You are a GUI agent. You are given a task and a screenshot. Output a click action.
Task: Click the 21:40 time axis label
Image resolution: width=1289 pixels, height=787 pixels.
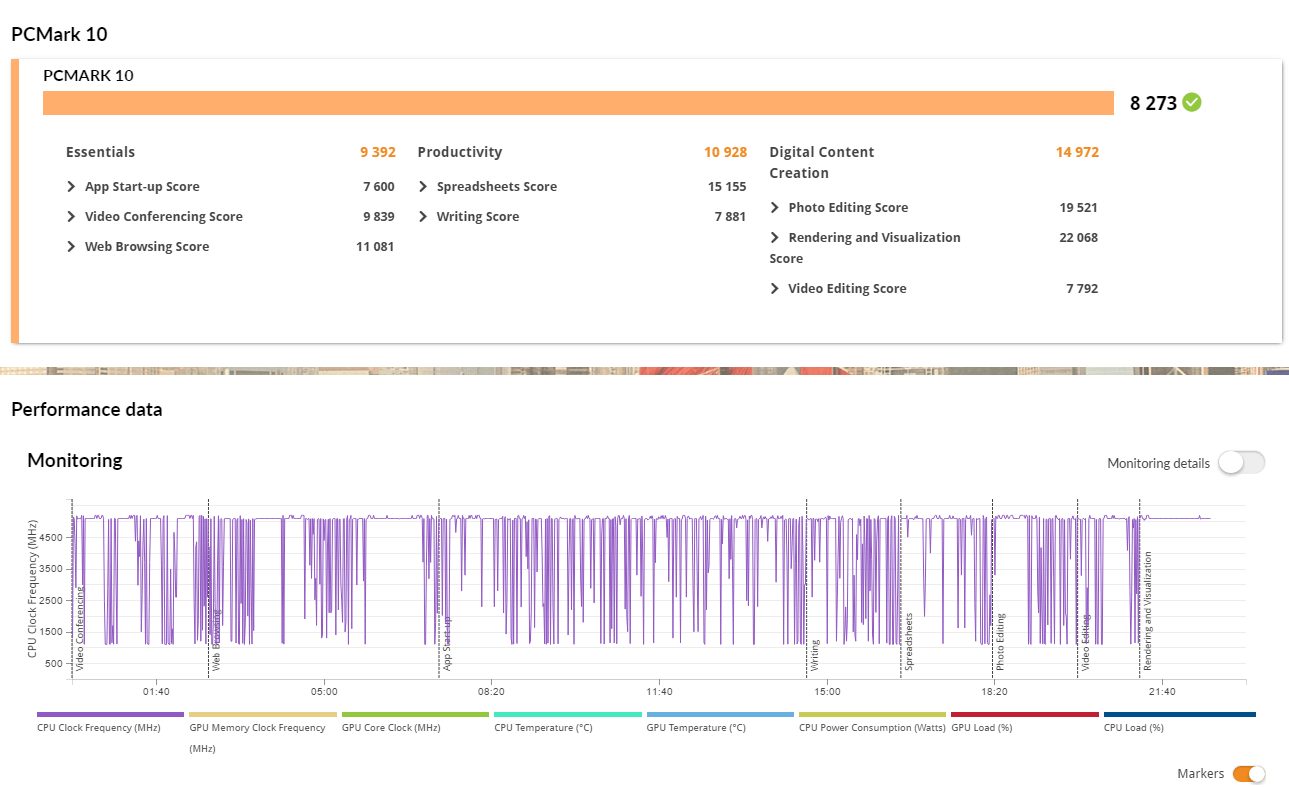coord(1162,692)
